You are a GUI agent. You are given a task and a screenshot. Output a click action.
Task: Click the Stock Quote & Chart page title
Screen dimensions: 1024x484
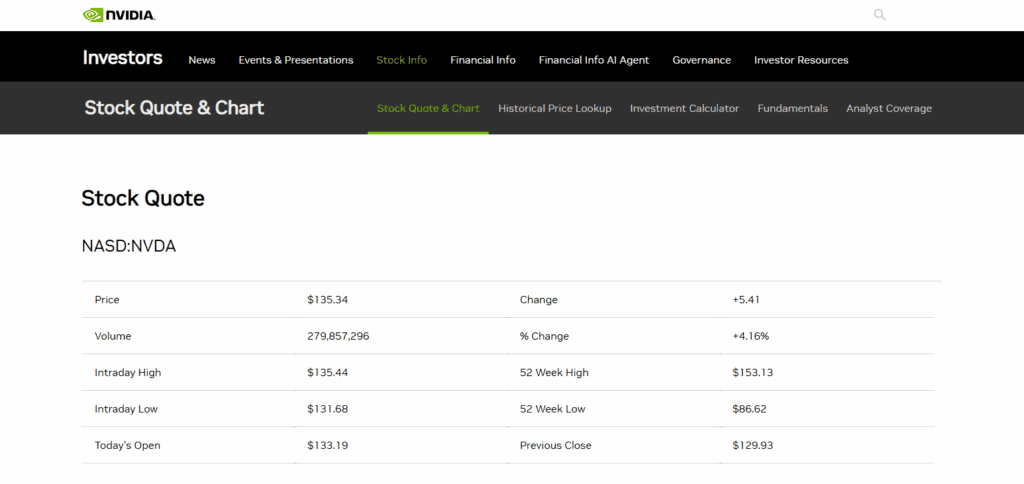(x=174, y=108)
